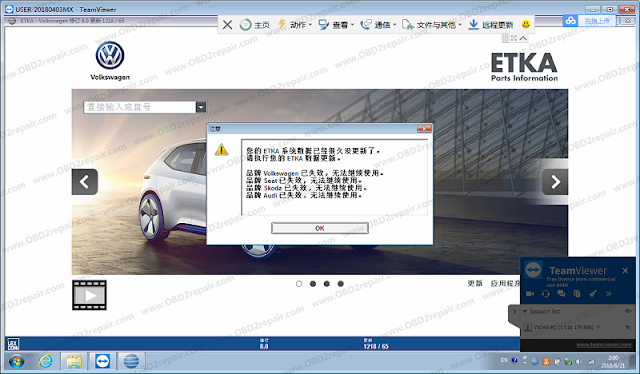Open the TeamViewer 主页 (Home) tab
Screen dimensions: 640x374
click(x=255, y=25)
